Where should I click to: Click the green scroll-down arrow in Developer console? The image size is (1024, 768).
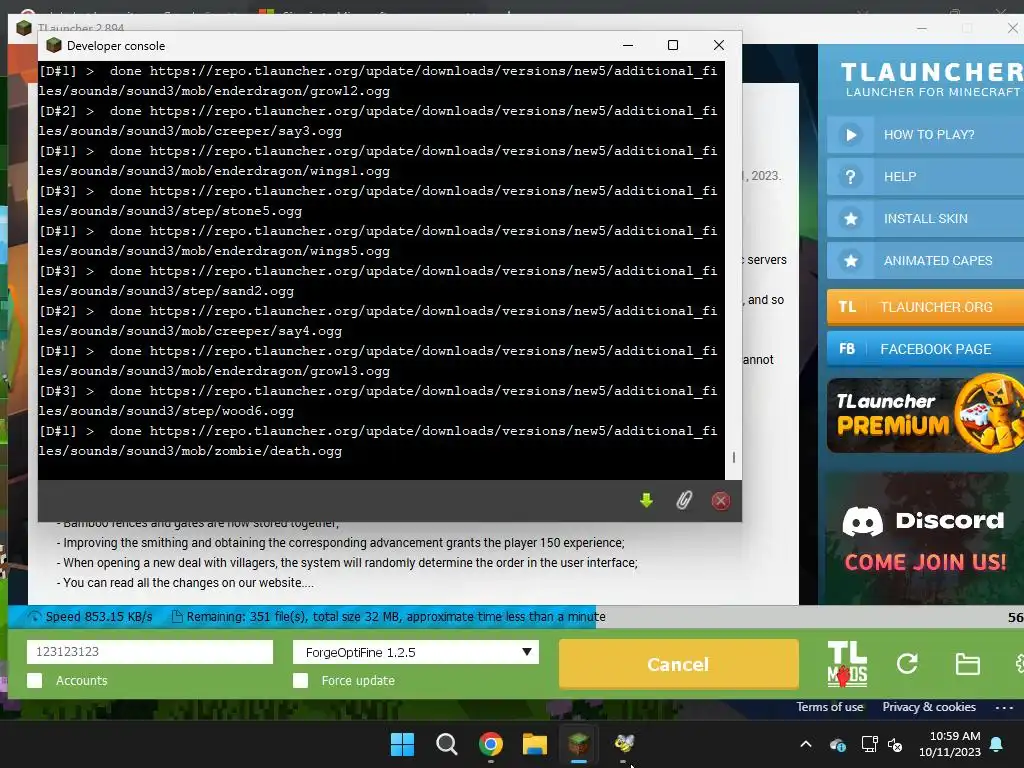[x=646, y=501]
